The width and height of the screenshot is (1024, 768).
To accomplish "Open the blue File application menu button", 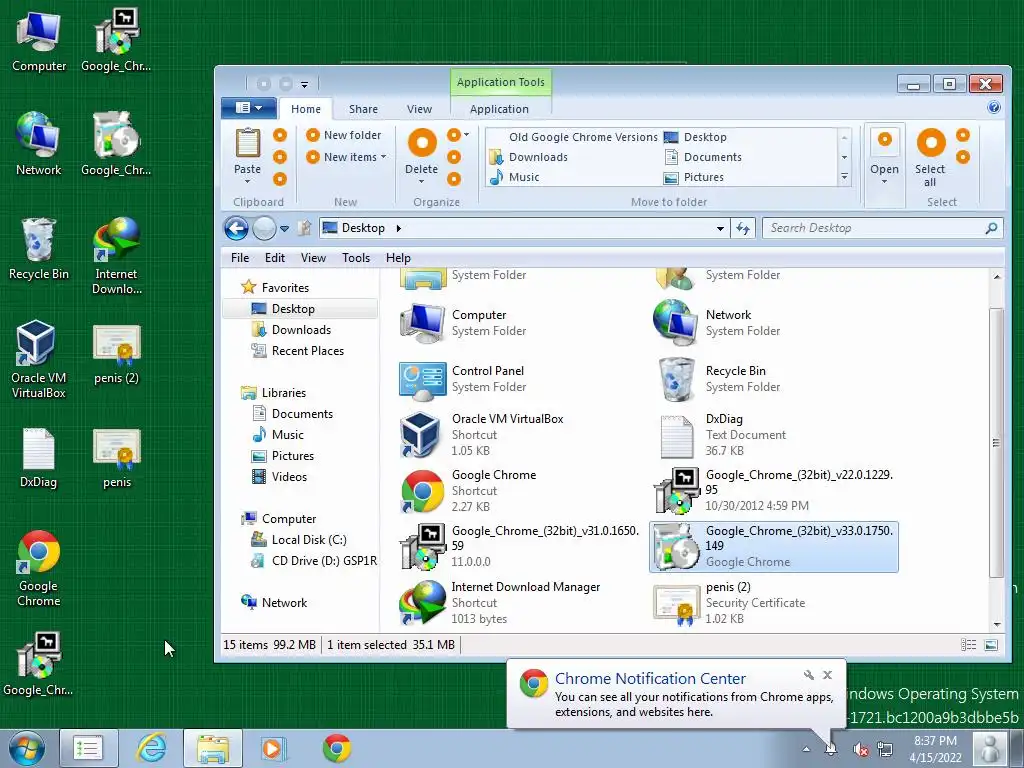I will point(248,108).
